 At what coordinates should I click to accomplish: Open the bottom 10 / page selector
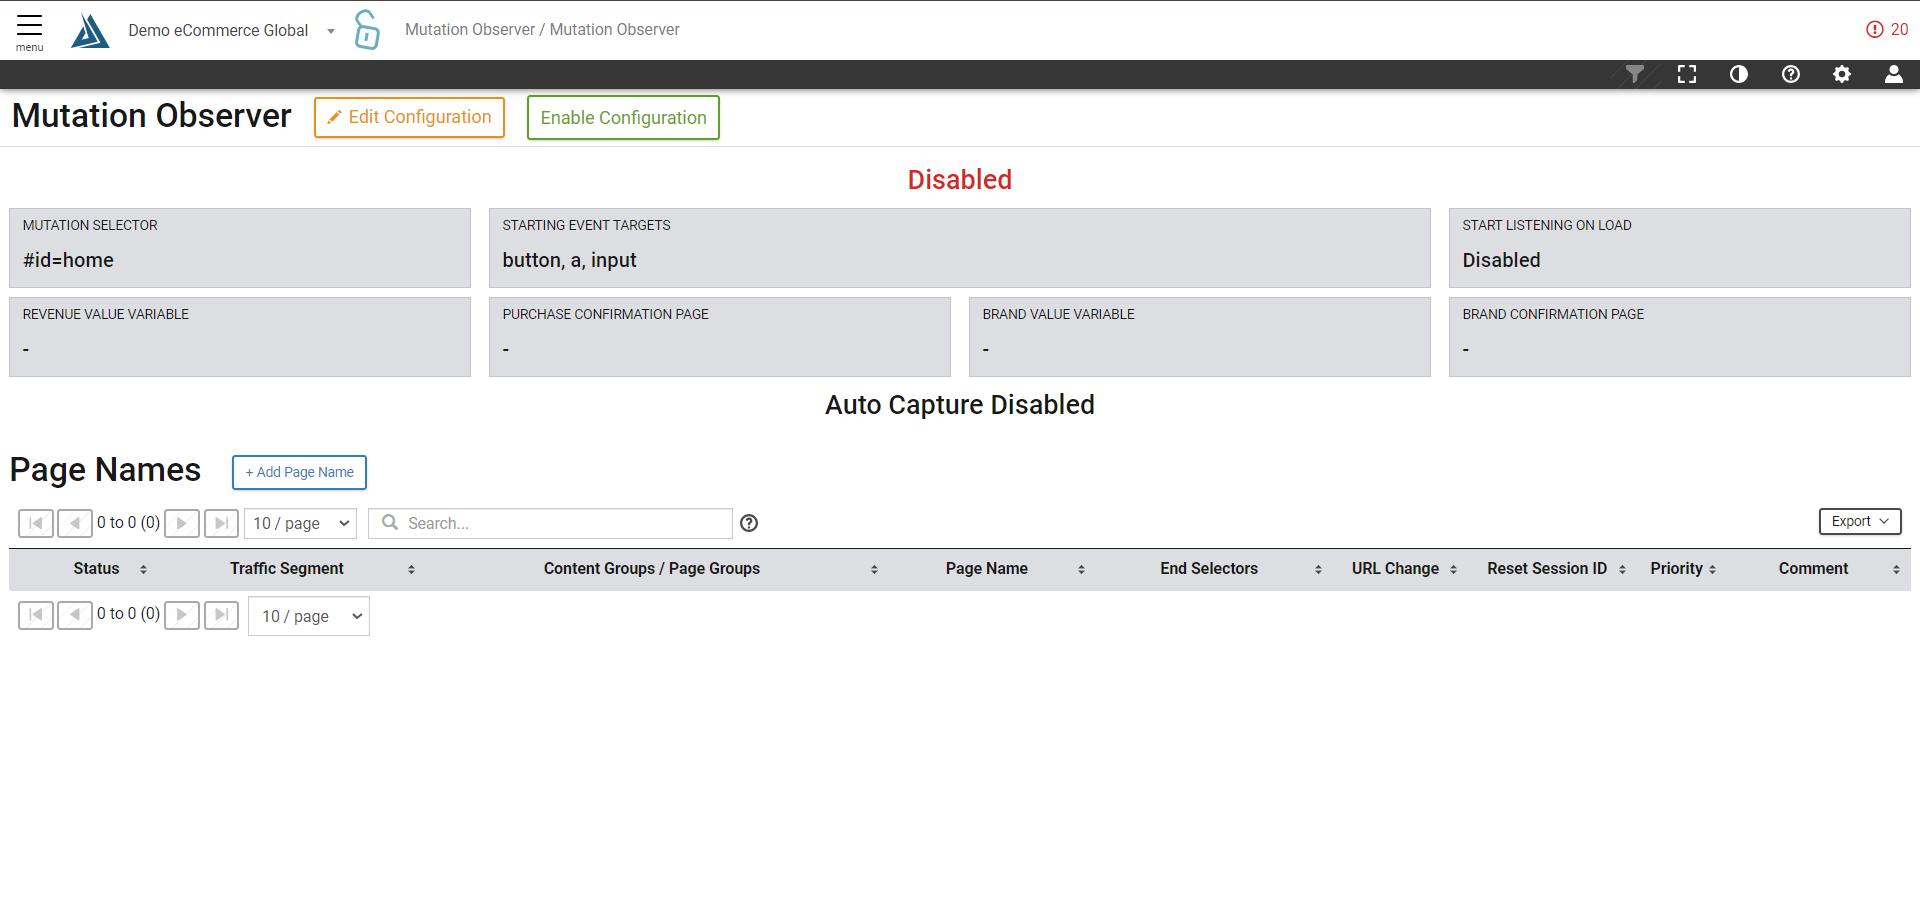(309, 616)
